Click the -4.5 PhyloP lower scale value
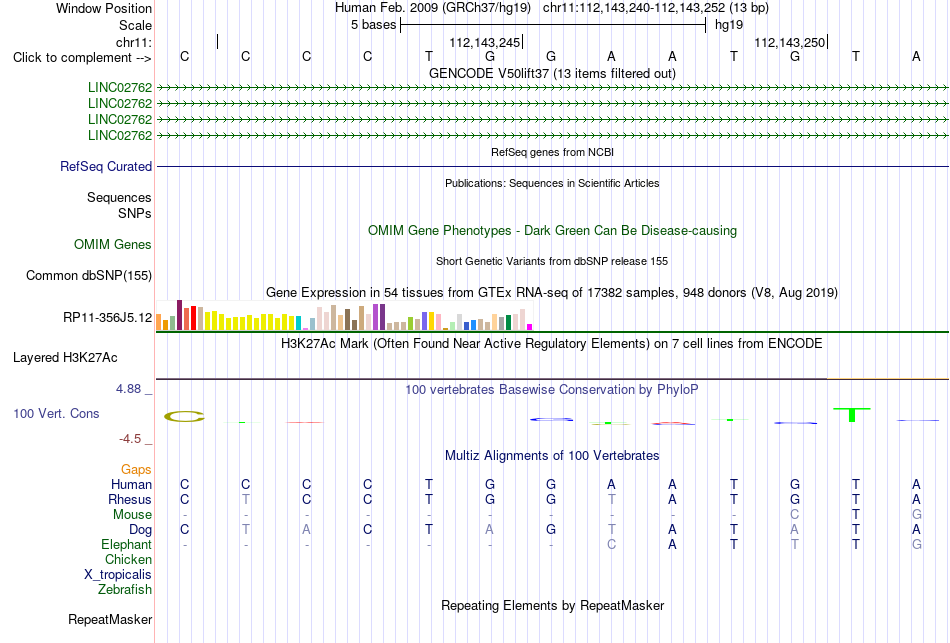The width and height of the screenshot is (950, 643). (130, 439)
